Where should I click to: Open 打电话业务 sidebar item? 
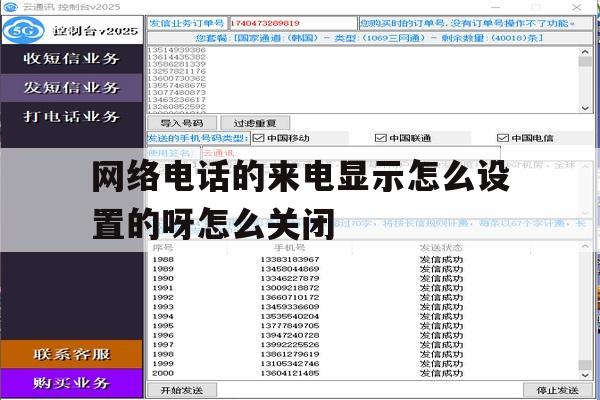pos(72,116)
